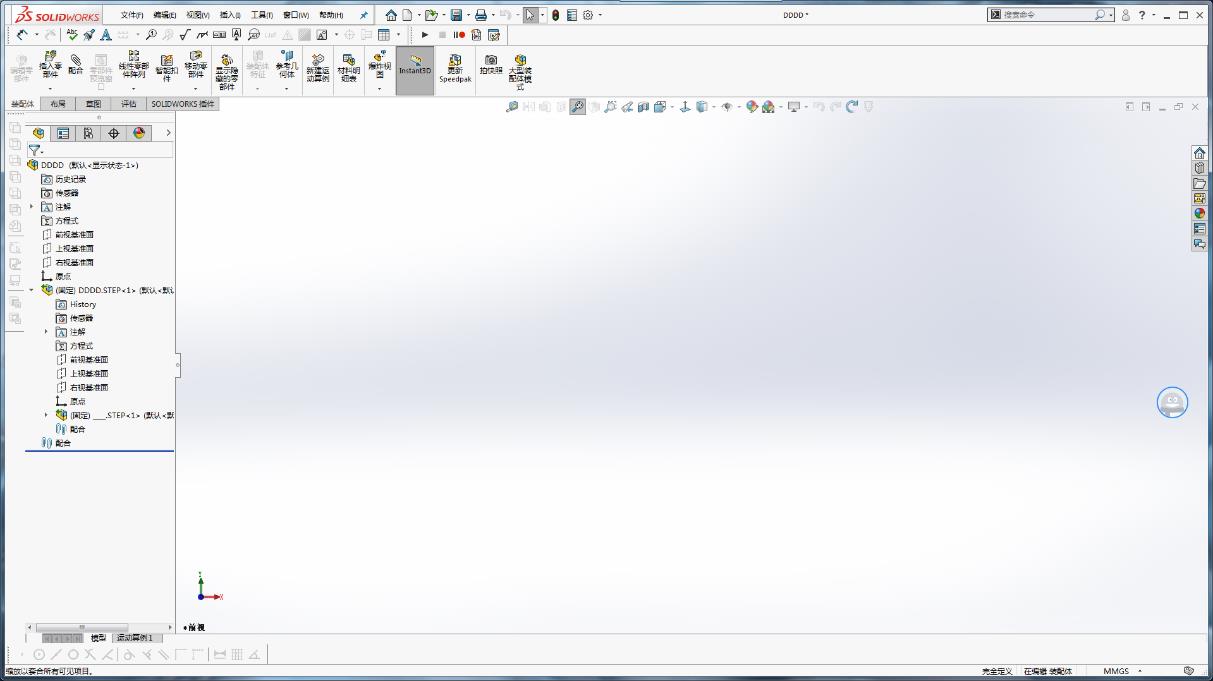Click the 配合 mate paperclip tool in ribbon

[x=76, y=64]
